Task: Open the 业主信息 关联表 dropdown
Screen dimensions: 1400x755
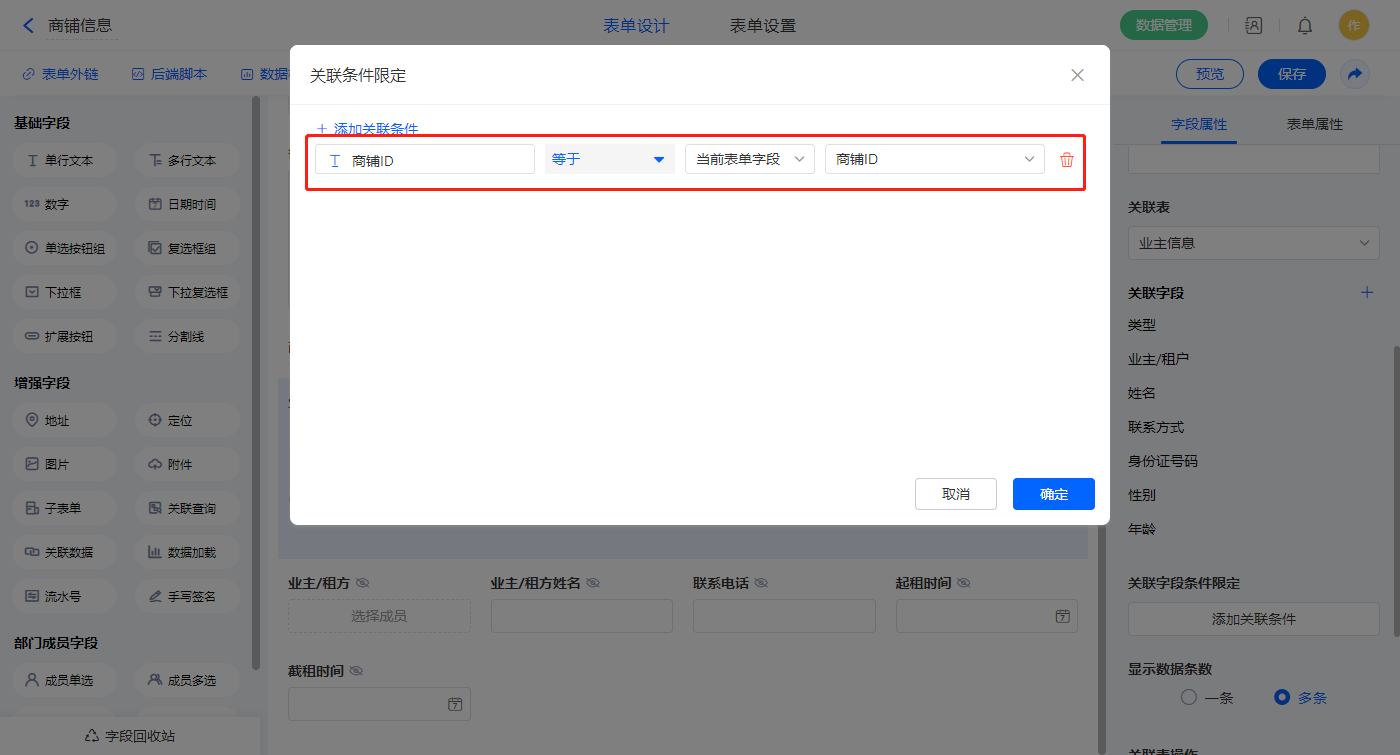Action: point(1253,243)
